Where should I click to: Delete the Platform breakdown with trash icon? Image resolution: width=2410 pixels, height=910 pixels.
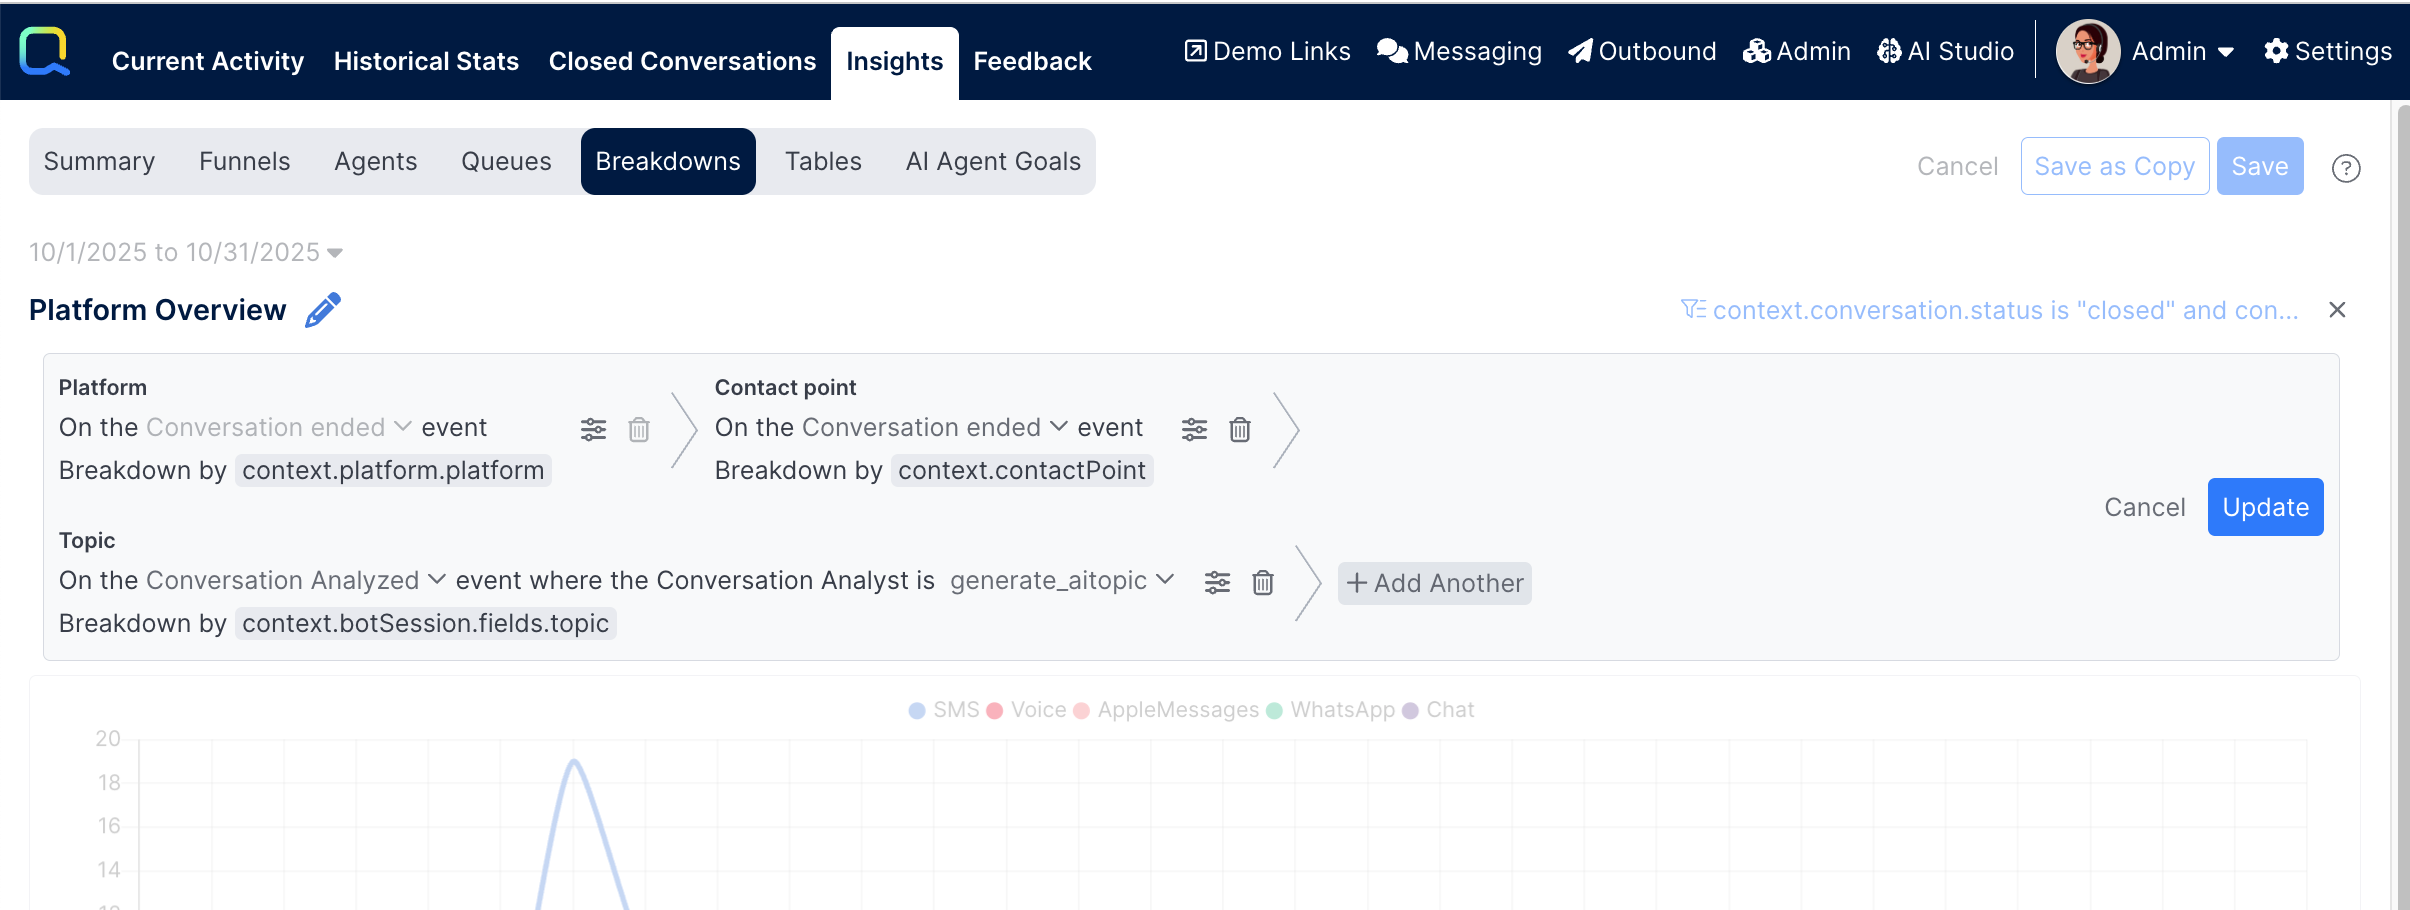[639, 430]
